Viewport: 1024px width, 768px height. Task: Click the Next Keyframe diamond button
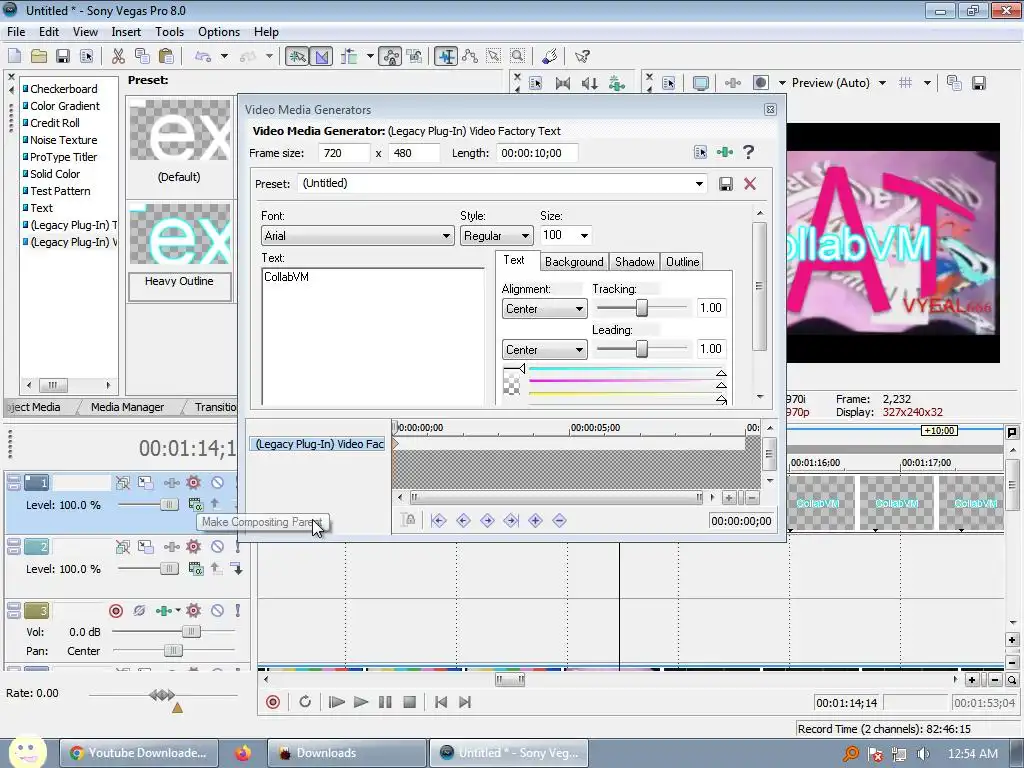(487, 520)
